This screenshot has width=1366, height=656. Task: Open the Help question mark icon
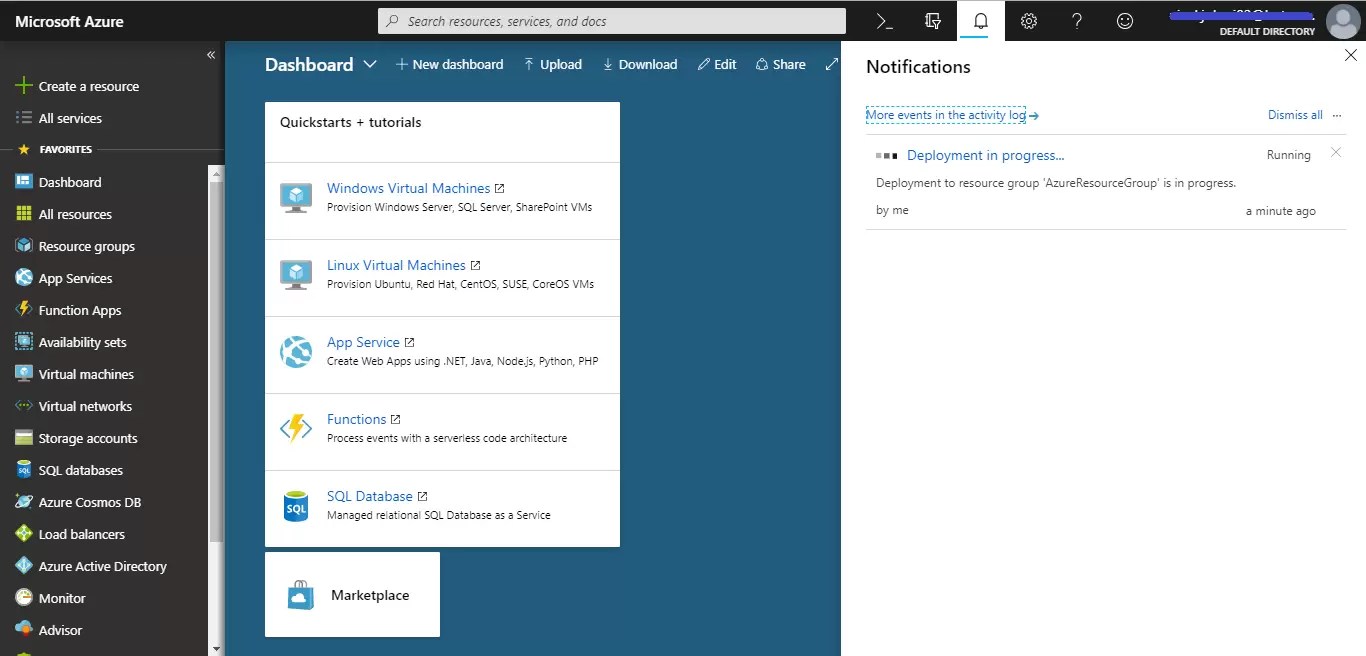coord(1077,20)
